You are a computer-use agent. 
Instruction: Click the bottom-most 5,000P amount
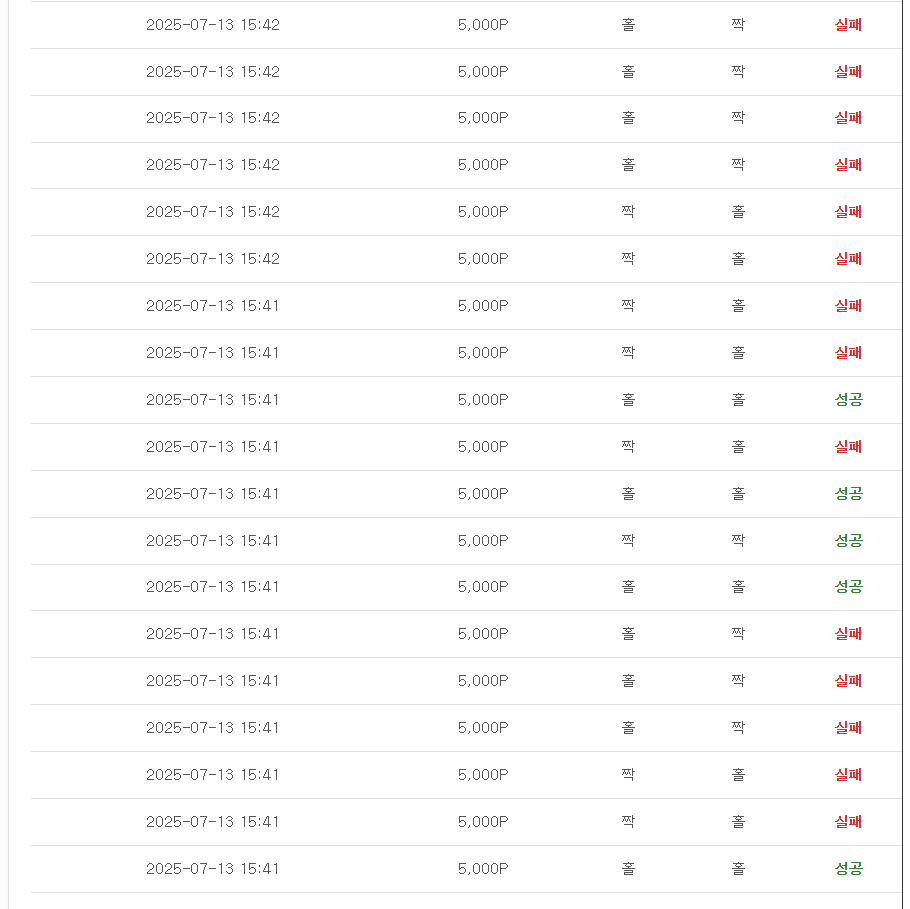(483, 868)
